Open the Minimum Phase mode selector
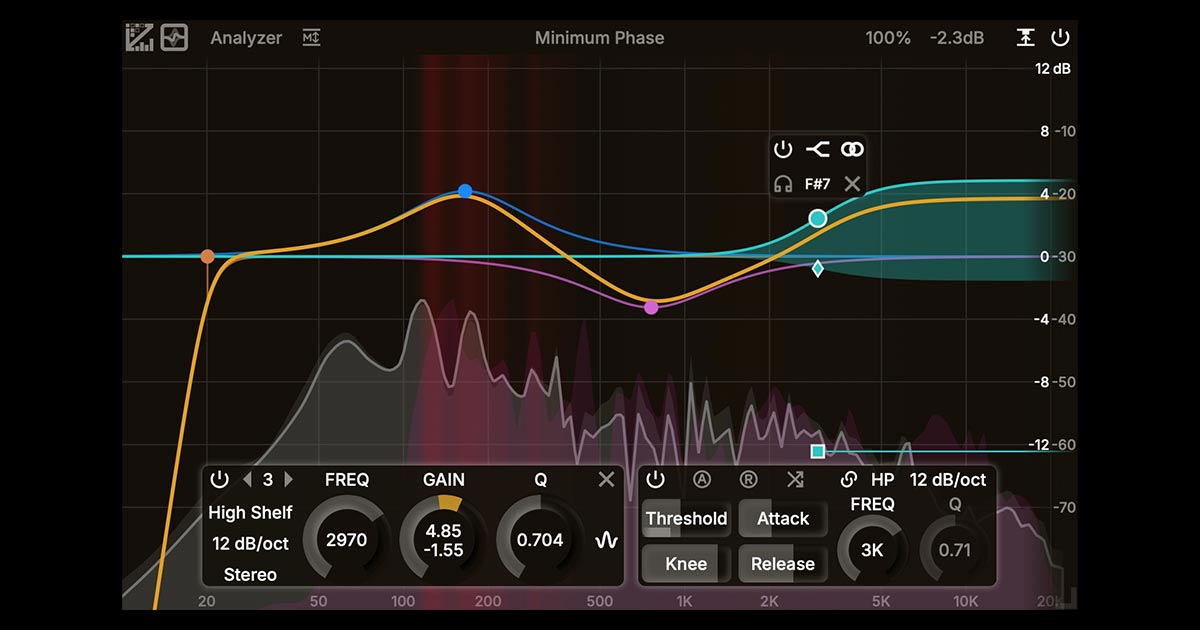 point(598,37)
